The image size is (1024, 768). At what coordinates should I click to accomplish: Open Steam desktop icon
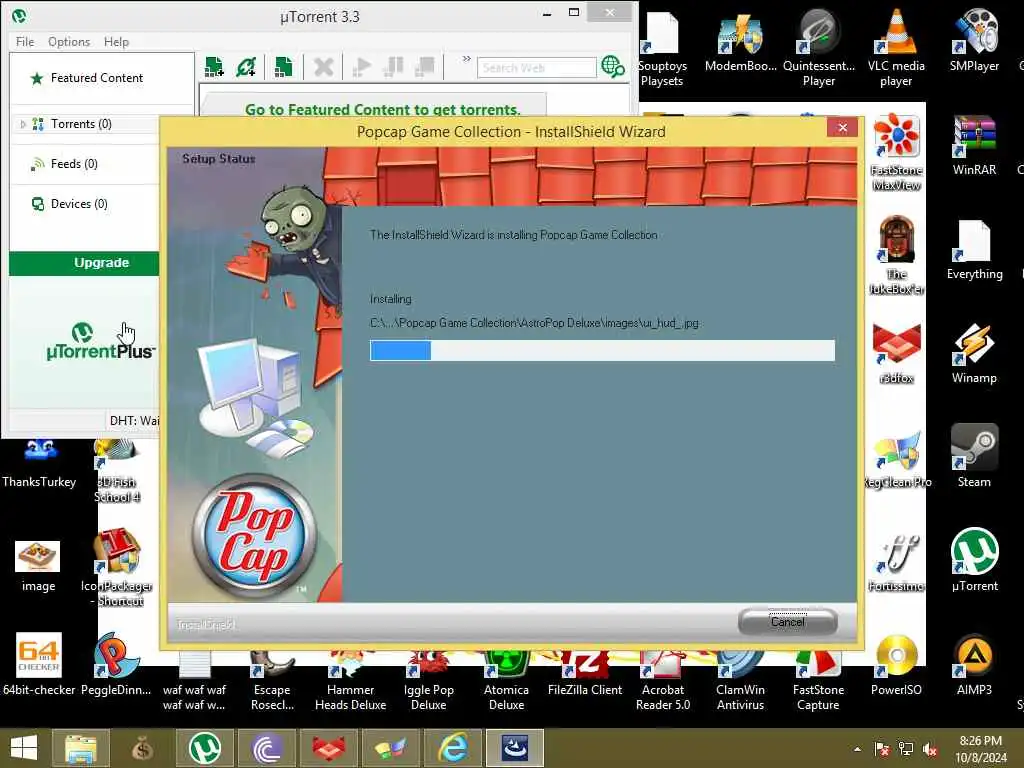tap(974, 456)
